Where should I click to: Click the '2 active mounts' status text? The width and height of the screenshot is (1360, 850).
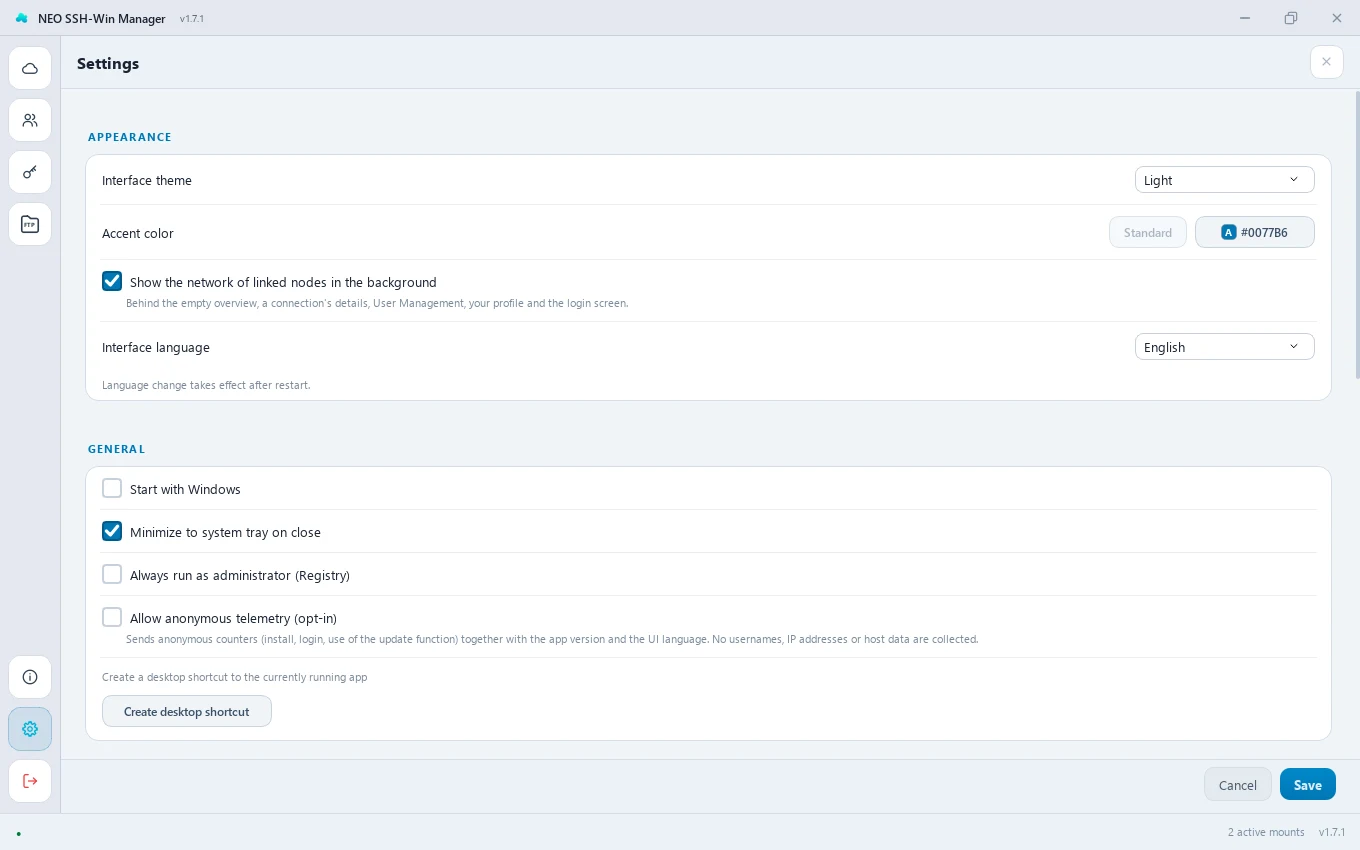click(1266, 832)
